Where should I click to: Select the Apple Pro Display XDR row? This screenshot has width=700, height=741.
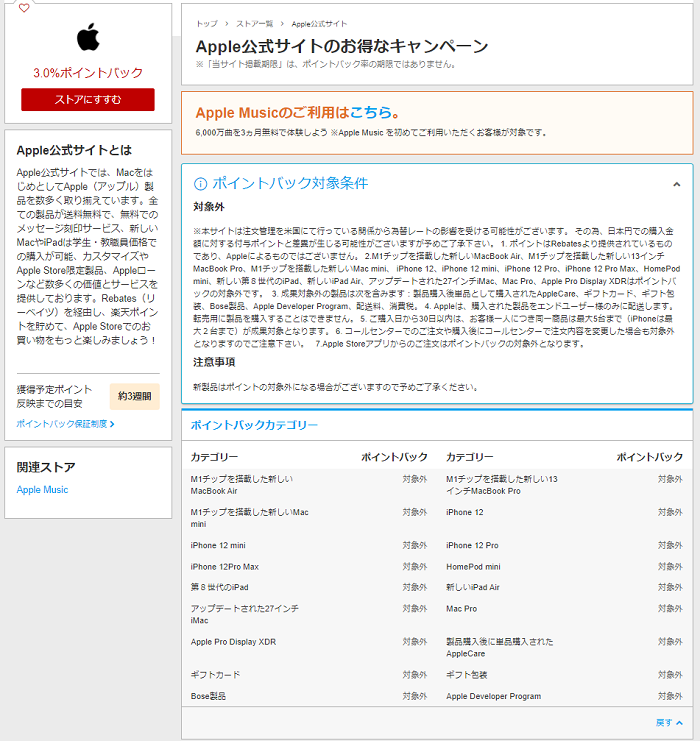pyautogui.click(x=309, y=642)
